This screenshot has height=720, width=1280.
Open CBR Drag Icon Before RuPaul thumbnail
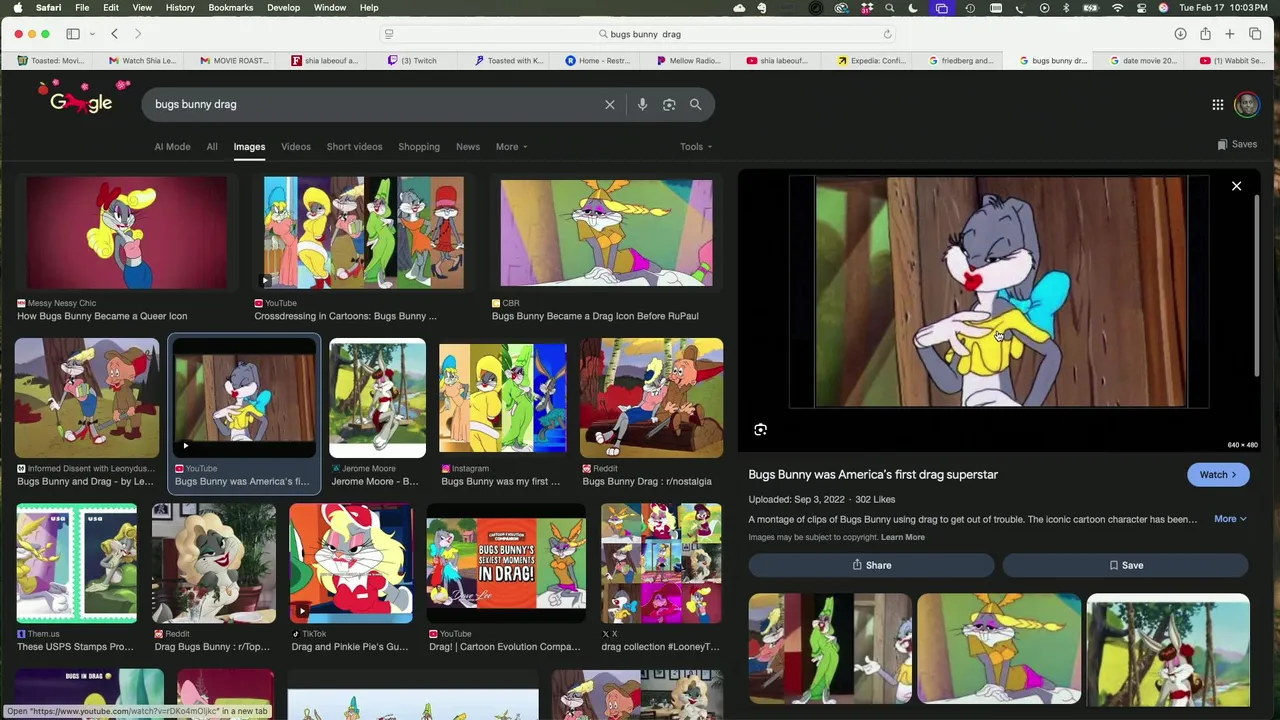point(606,232)
